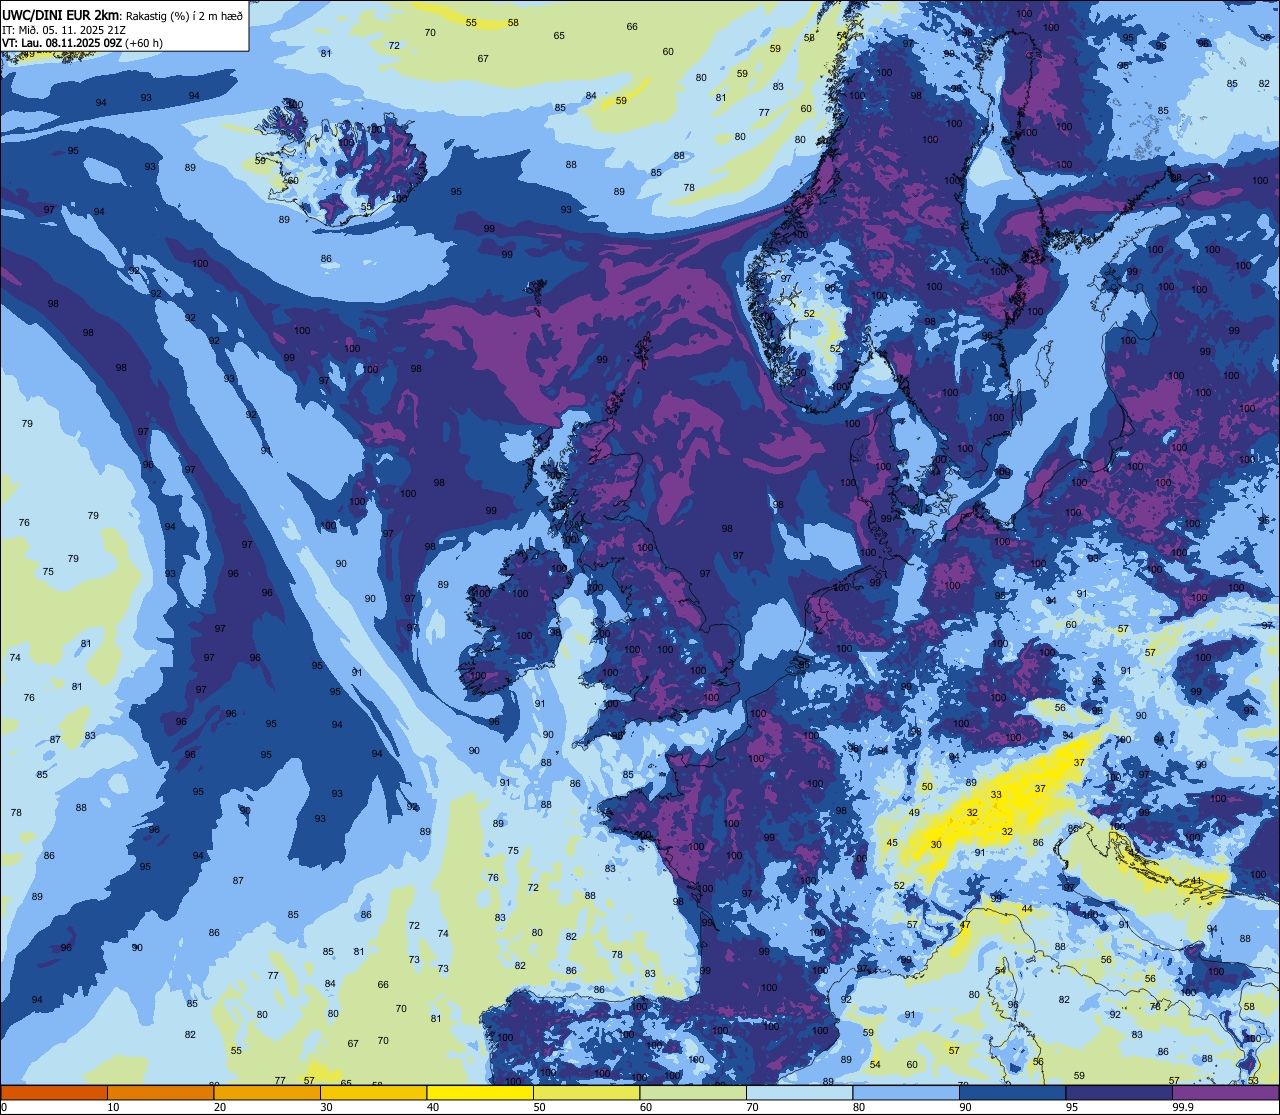Select the navy 95–99.9 legend swatch
The image size is (1280, 1115).
pos(1120,1092)
